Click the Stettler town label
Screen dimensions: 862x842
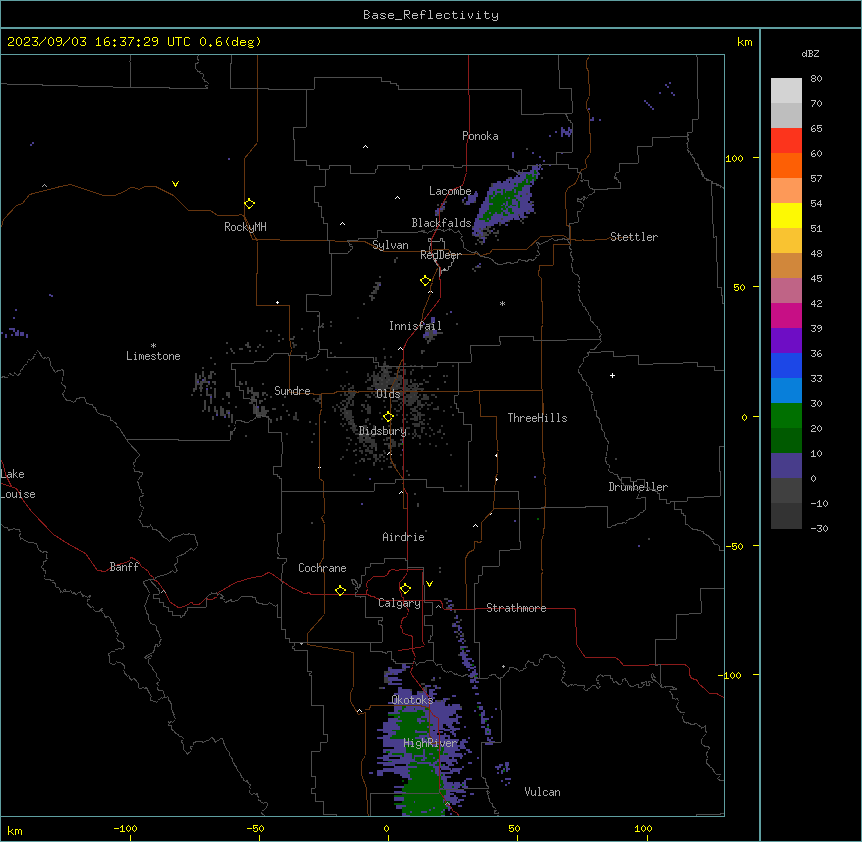pos(634,237)
